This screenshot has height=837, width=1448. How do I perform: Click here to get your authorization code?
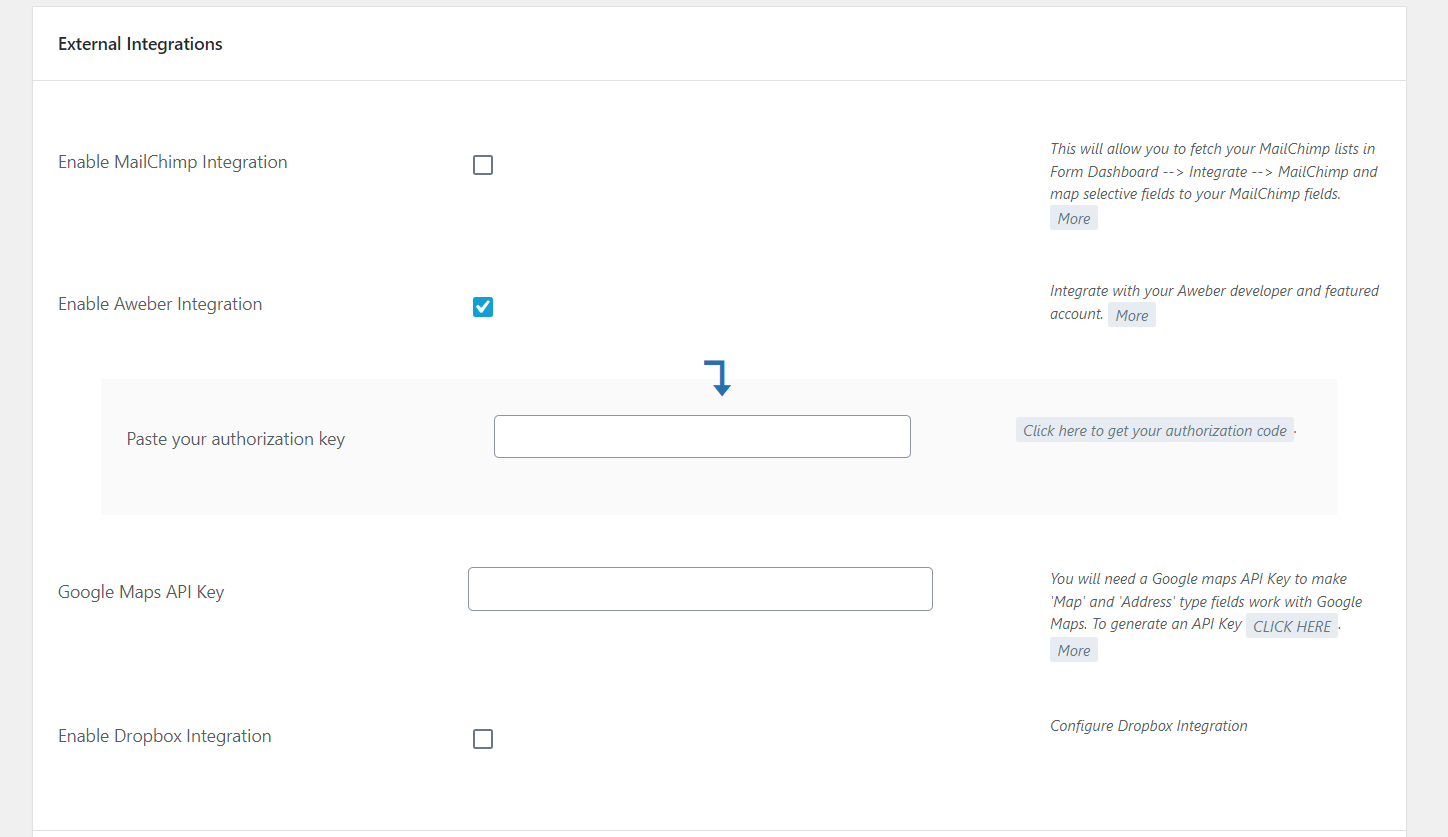[x=1154, y=431]
